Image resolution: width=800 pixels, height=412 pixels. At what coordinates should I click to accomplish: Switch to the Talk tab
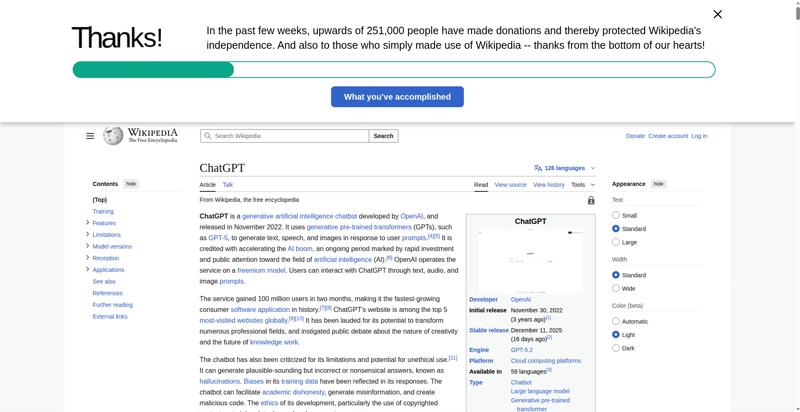227,185
